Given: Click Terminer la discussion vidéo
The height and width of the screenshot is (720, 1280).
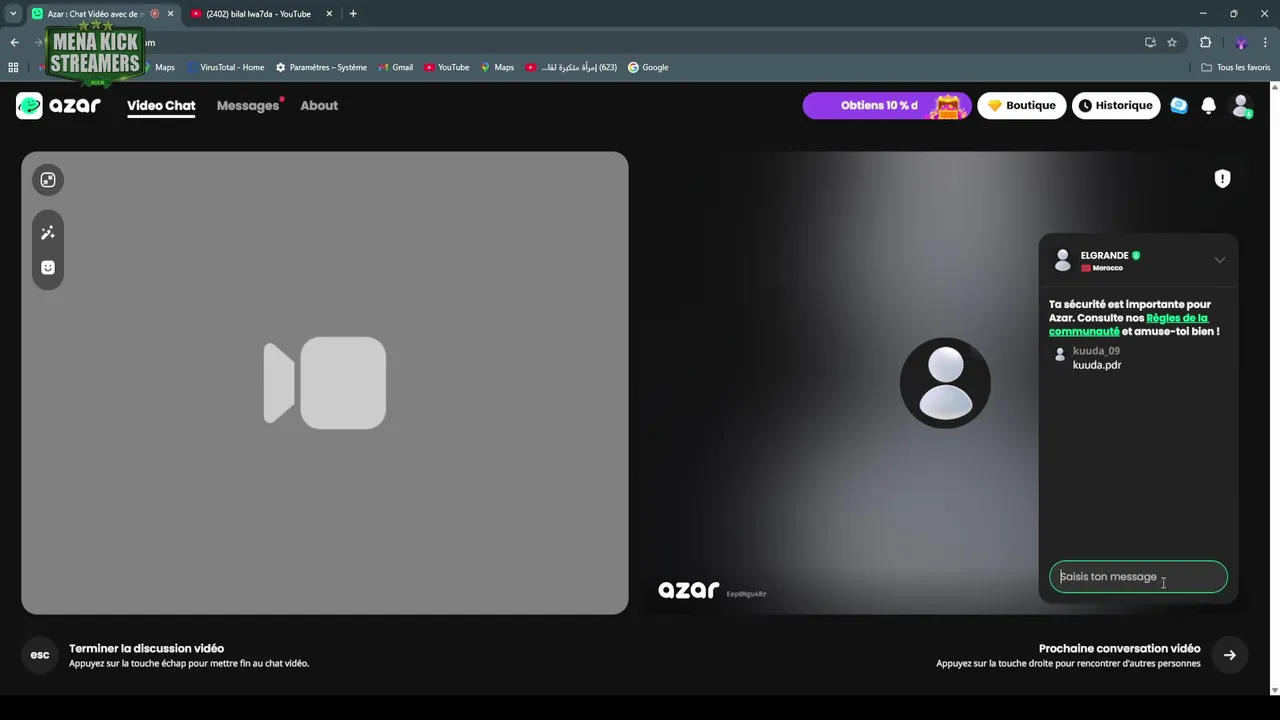Looking at the screenshot, I should [146, 648].
